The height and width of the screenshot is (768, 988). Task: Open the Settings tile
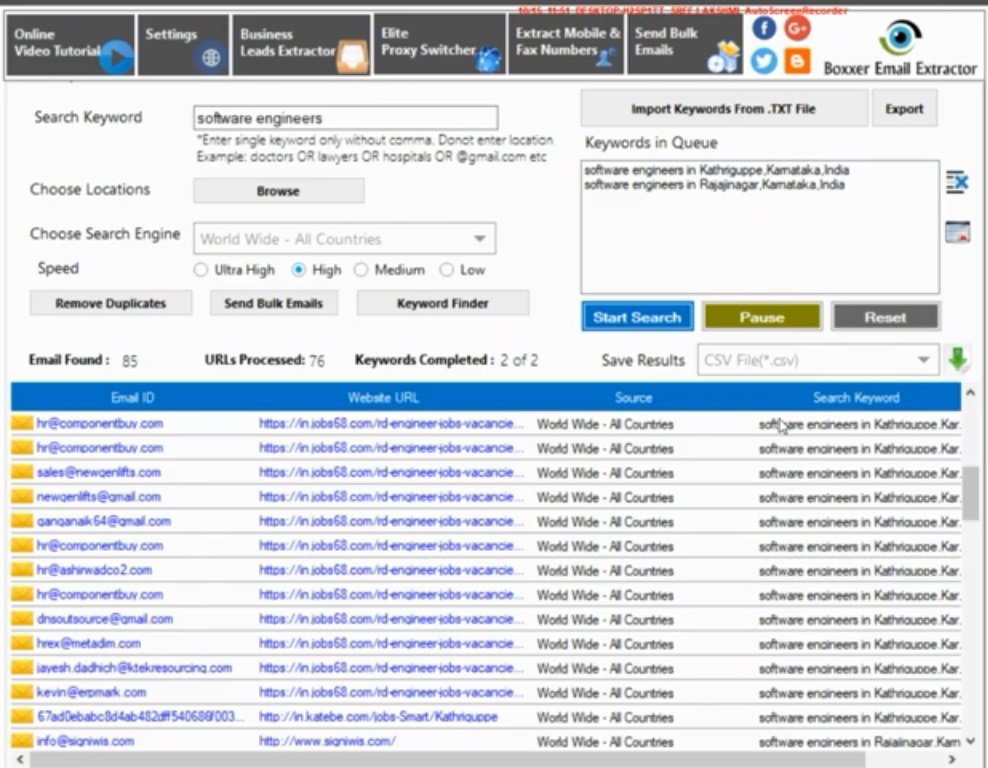pos(183,45)
